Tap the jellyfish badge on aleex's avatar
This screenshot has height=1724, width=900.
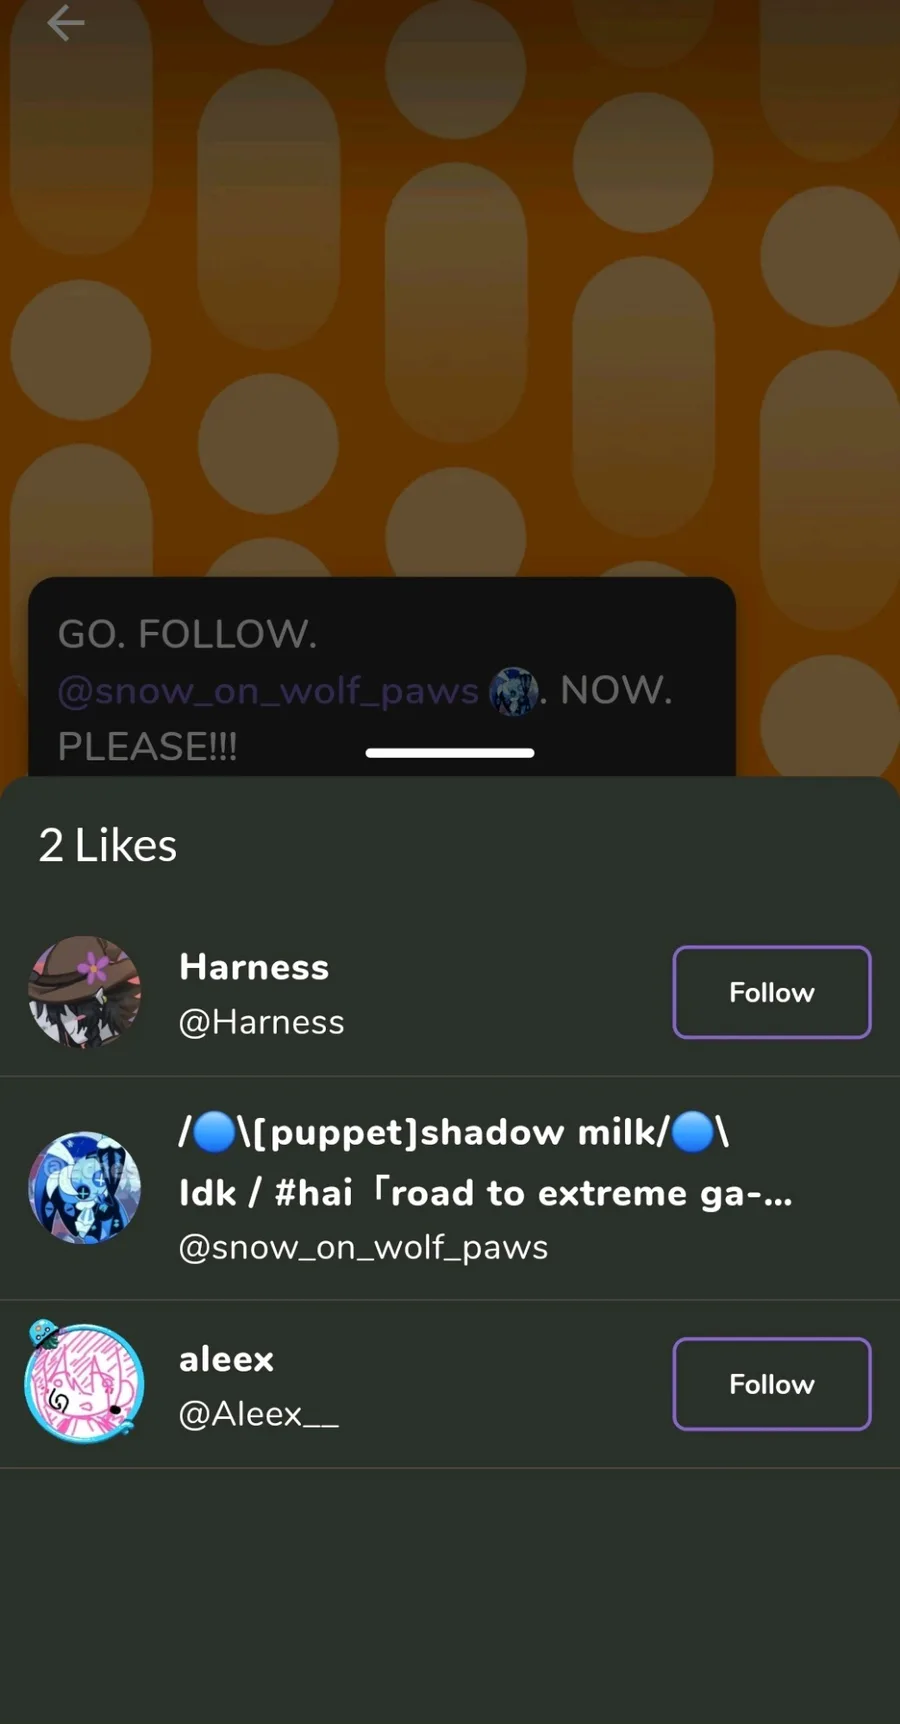[42, 1334]
